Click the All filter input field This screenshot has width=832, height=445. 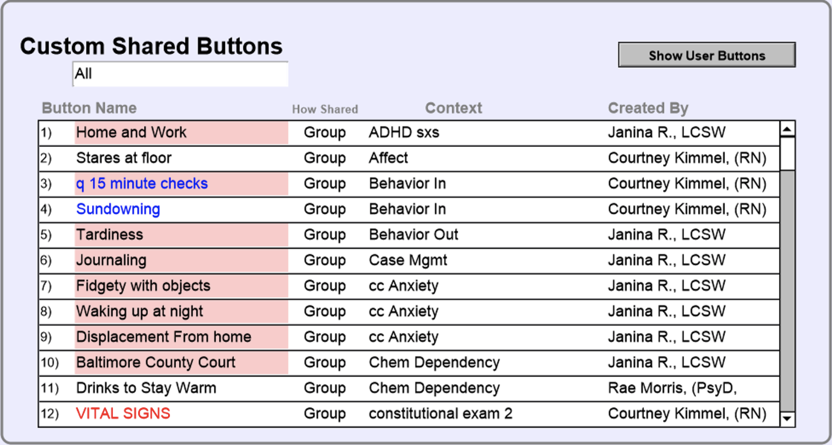[180, 74]
